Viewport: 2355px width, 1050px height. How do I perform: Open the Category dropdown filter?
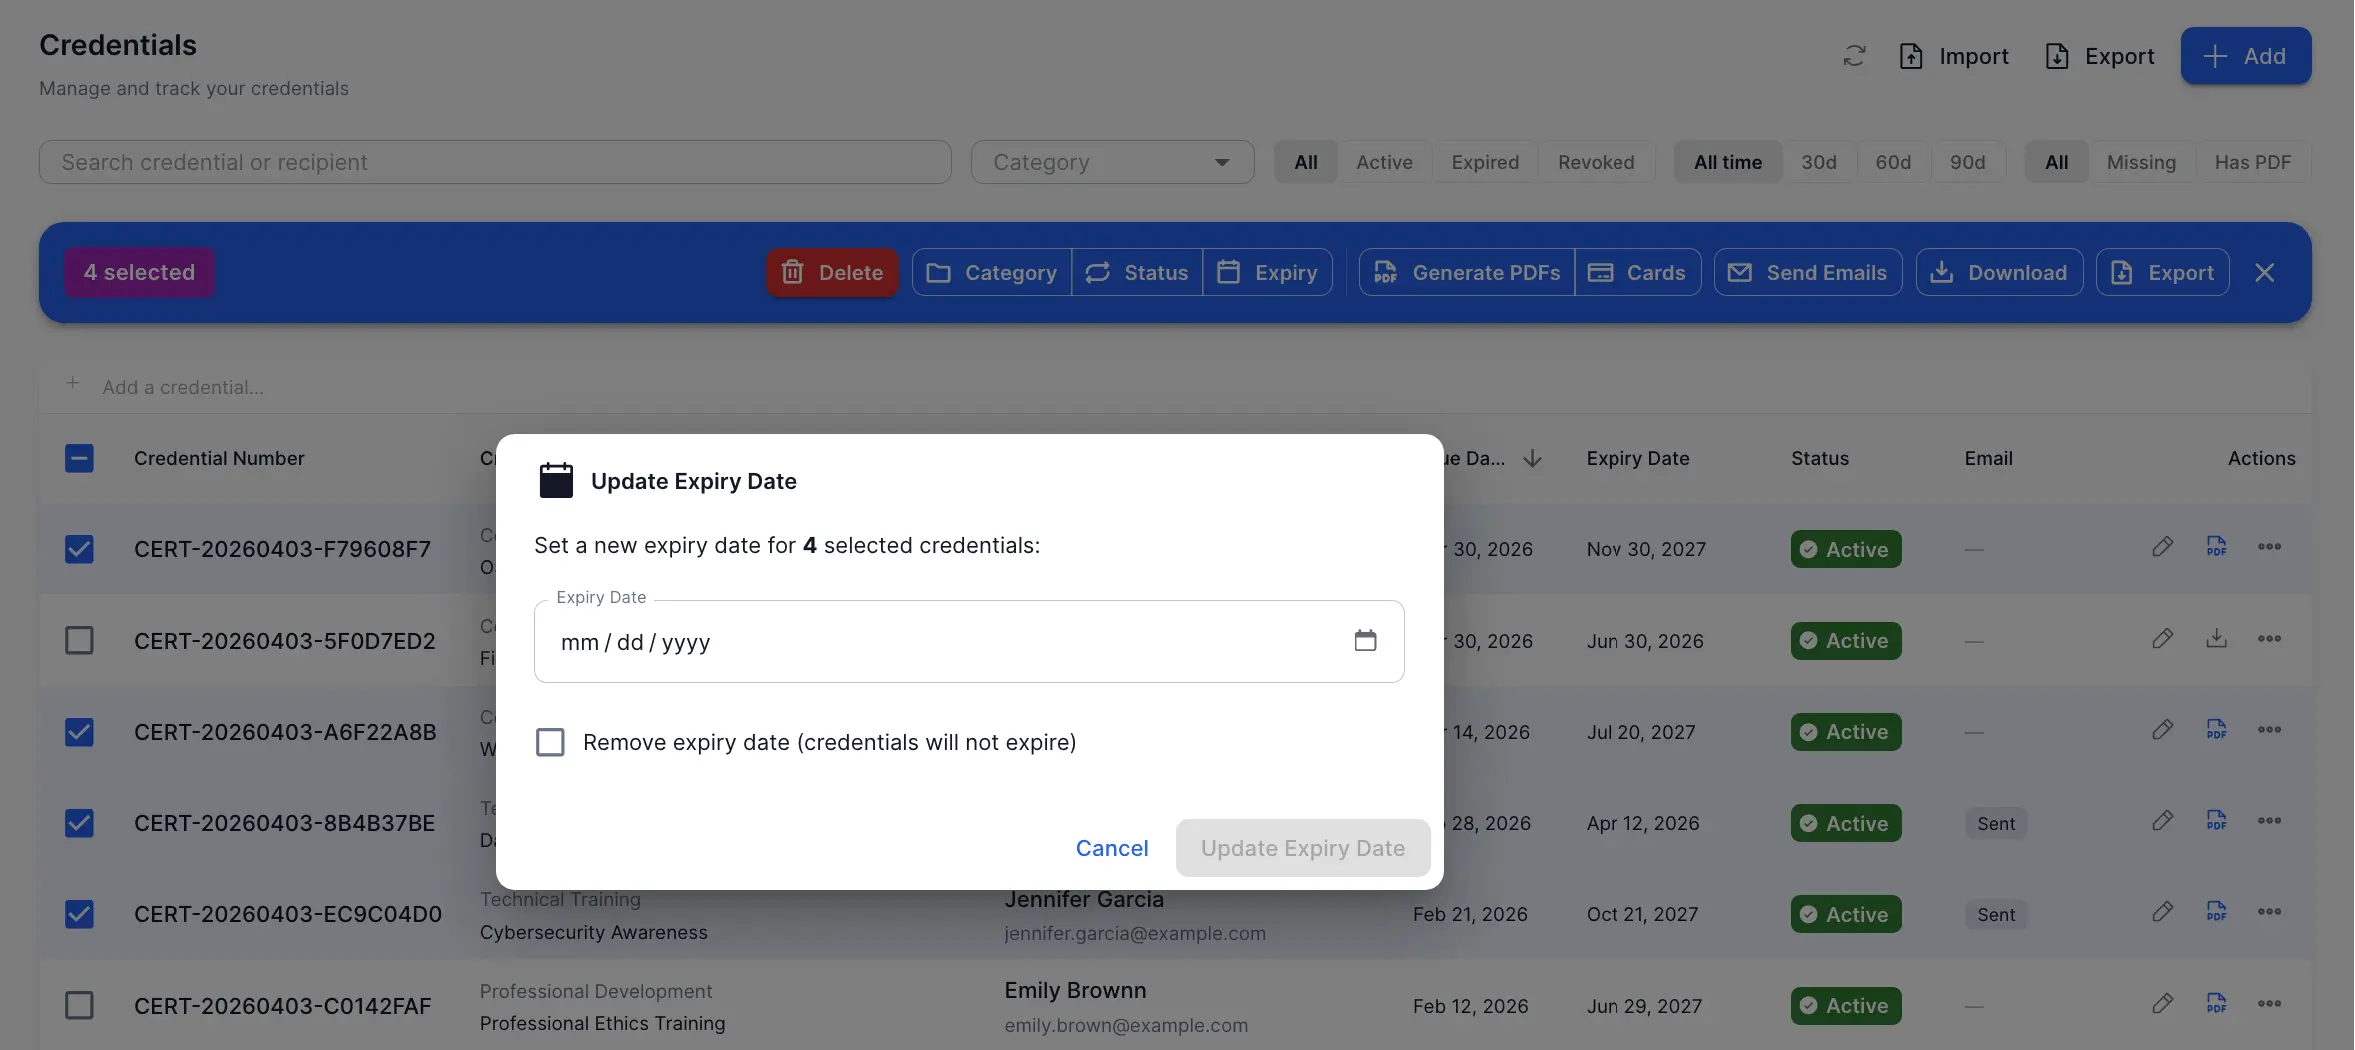click(x=1112, y=162)
